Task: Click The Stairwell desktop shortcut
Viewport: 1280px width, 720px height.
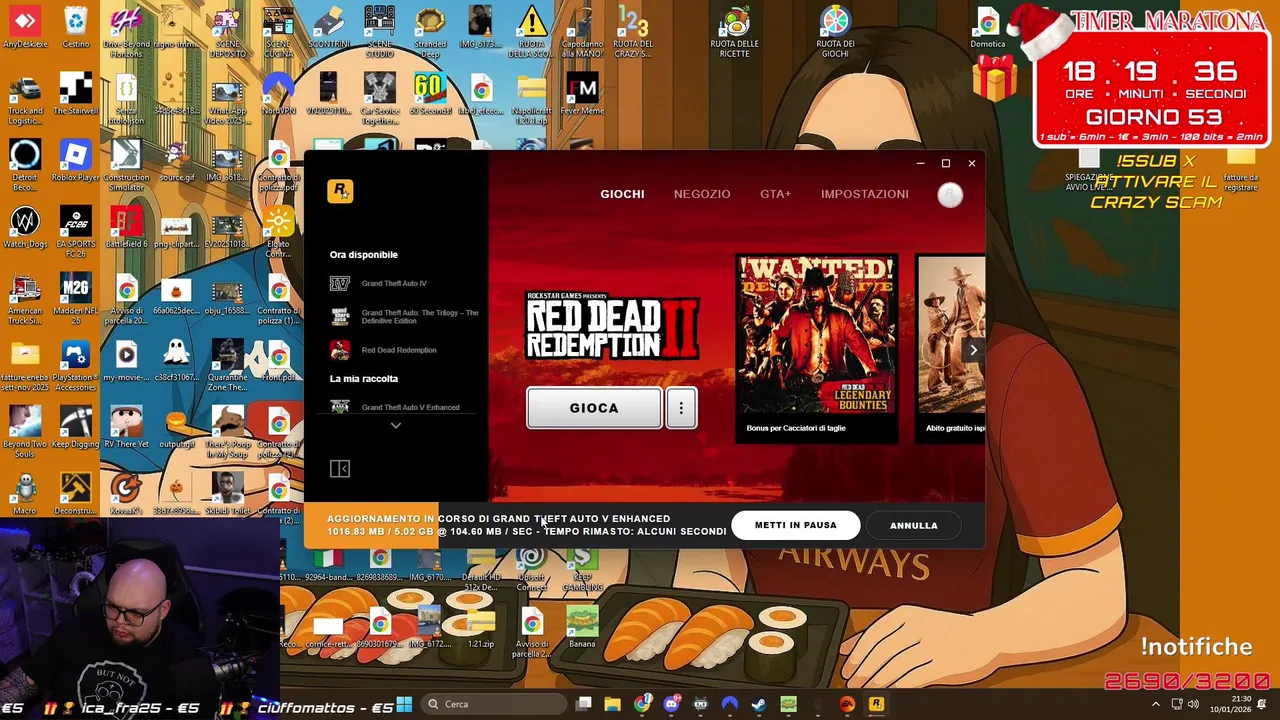Action: tap(76, 95)
